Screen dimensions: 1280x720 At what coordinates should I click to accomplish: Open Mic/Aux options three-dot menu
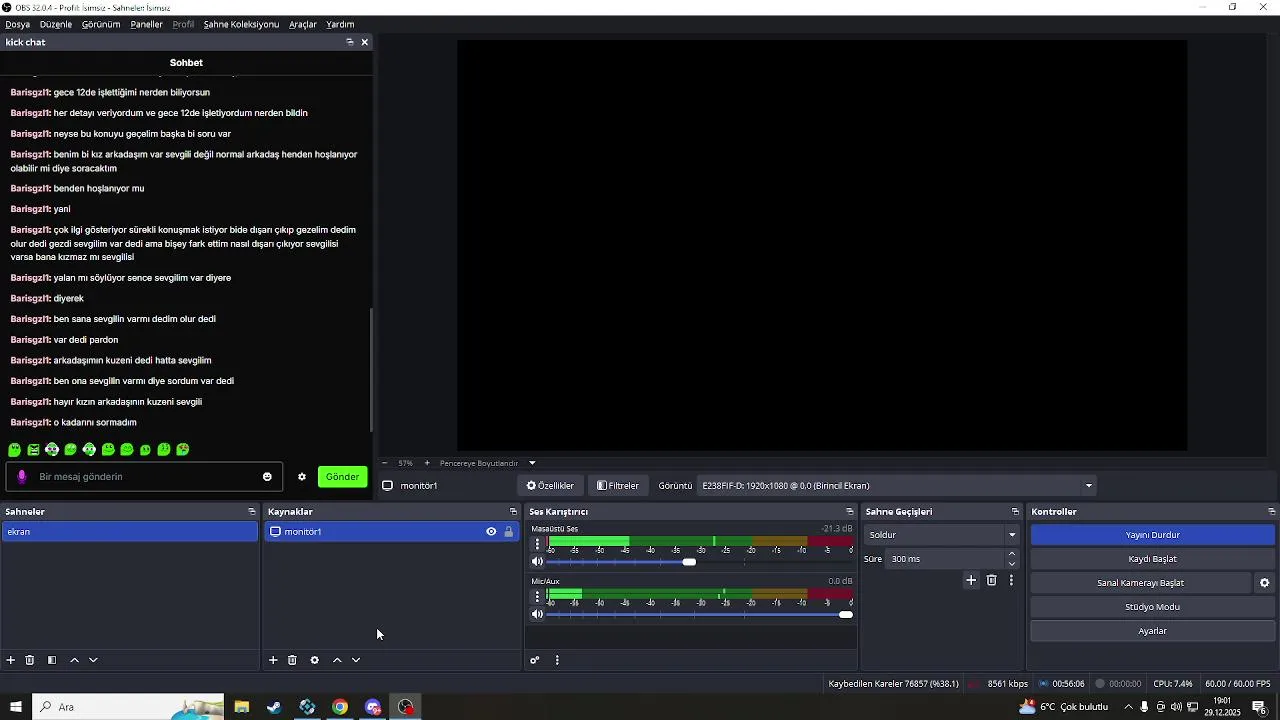tap(538, 596)
